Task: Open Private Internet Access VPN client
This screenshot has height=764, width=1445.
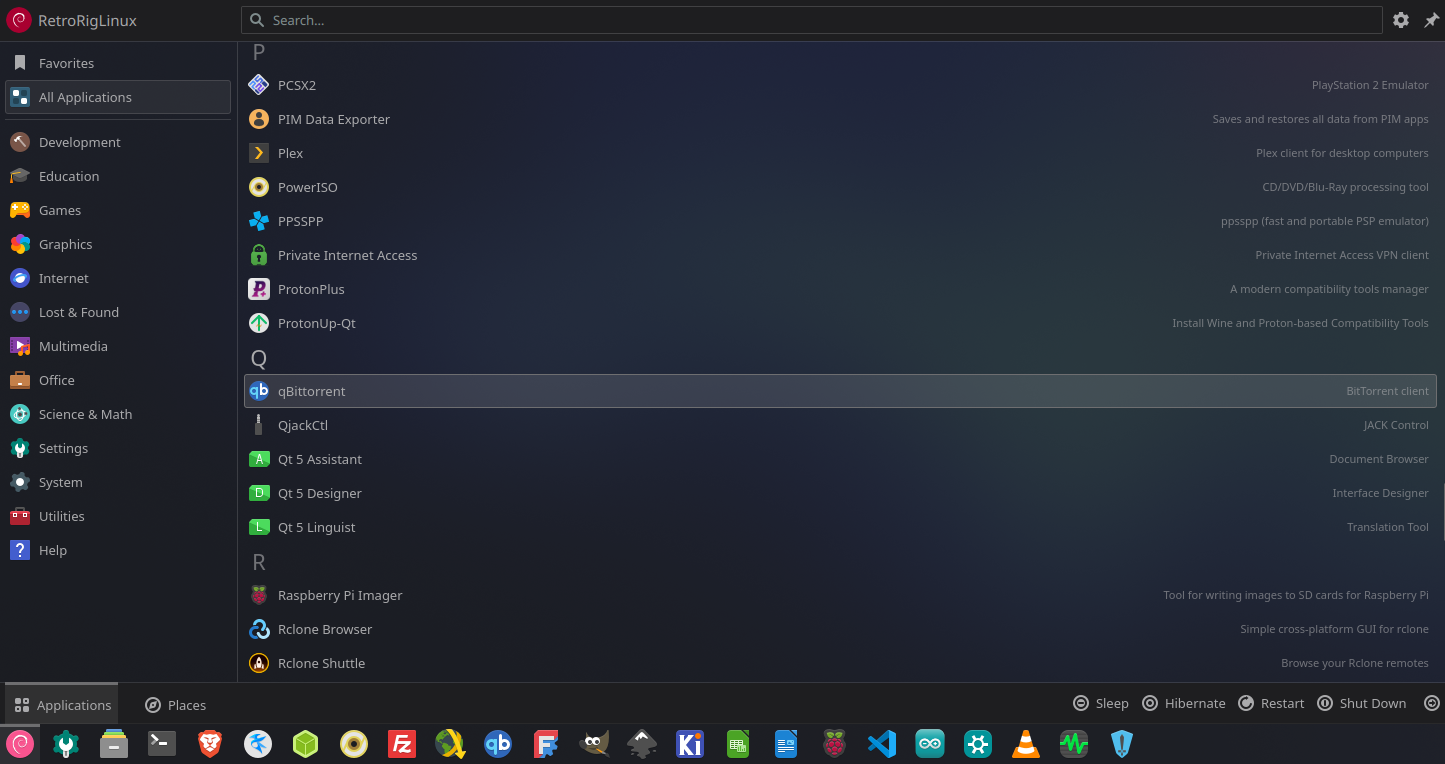Action: 347,255
